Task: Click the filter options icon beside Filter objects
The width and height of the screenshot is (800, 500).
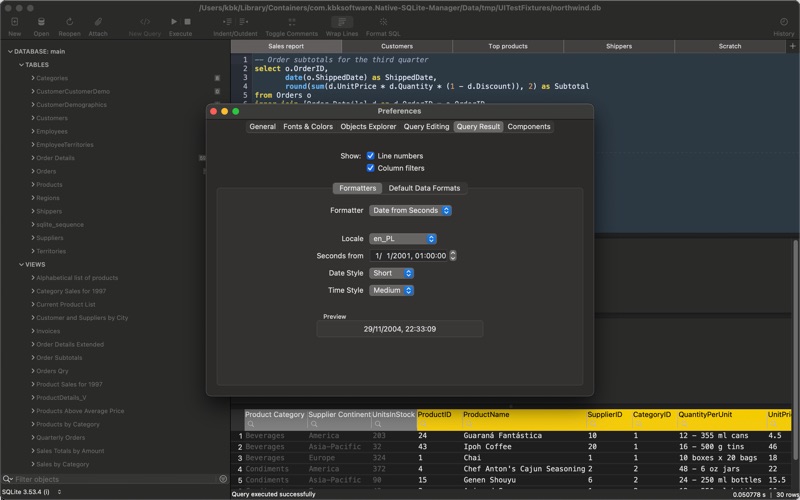Action: point(223,479)
